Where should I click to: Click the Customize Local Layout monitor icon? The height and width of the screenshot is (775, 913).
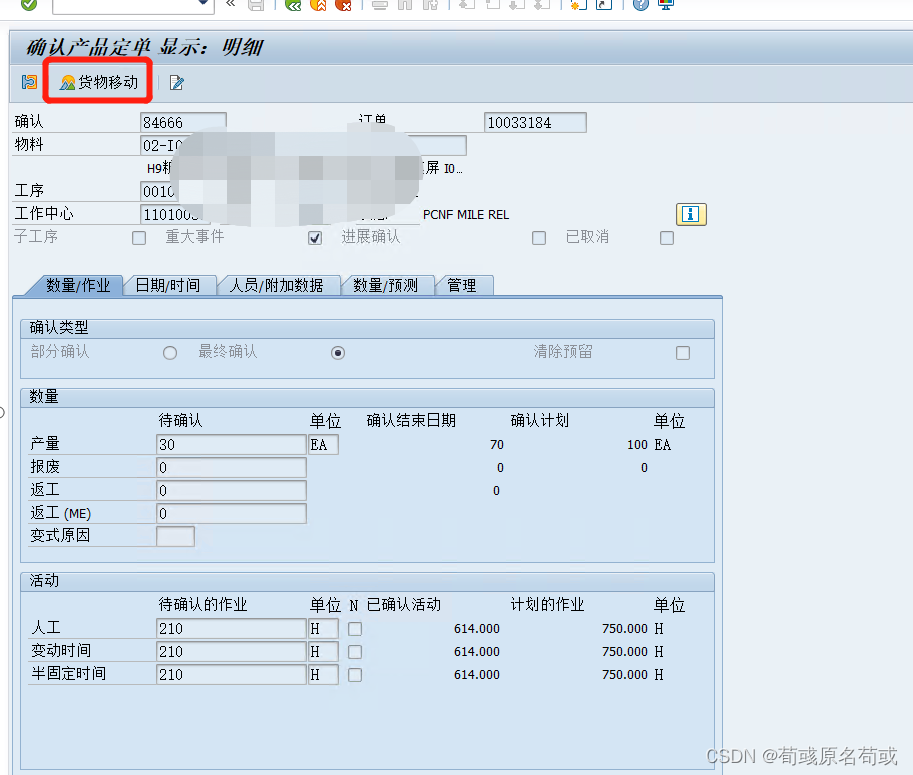666,5
